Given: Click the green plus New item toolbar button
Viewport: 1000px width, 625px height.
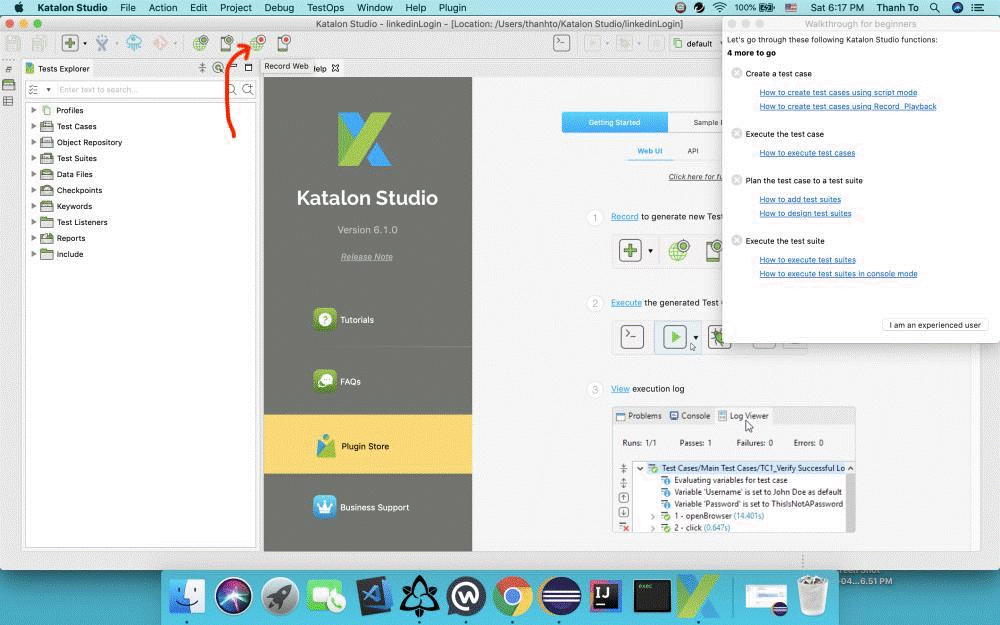Looking at the screenshot, I should pyautogui.click(x=70, y=43).
